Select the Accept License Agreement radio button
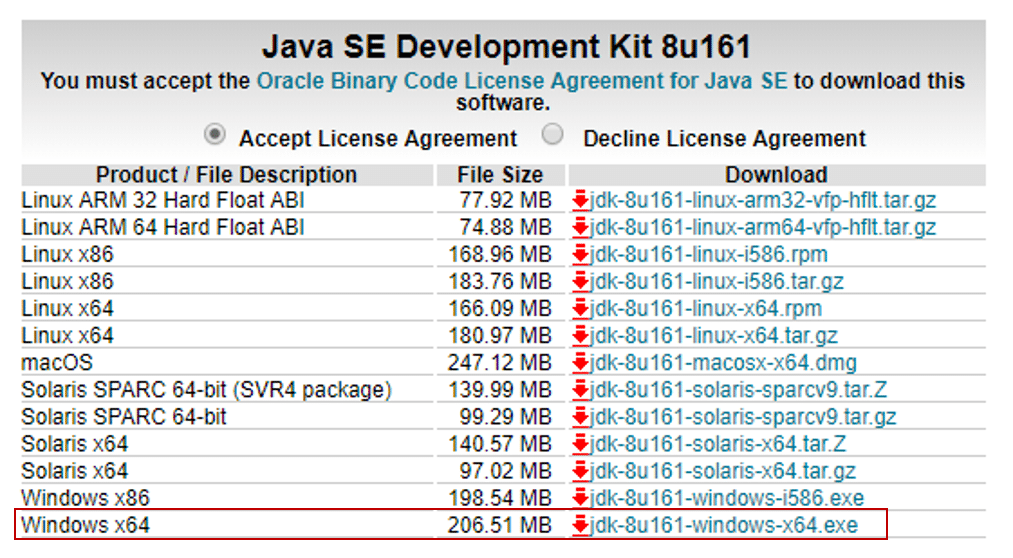This screenshot has height=558, width=1013. (x=214, y=135)
